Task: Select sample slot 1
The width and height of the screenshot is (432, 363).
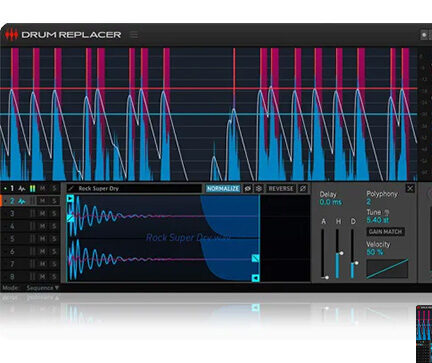Action: 12,189
